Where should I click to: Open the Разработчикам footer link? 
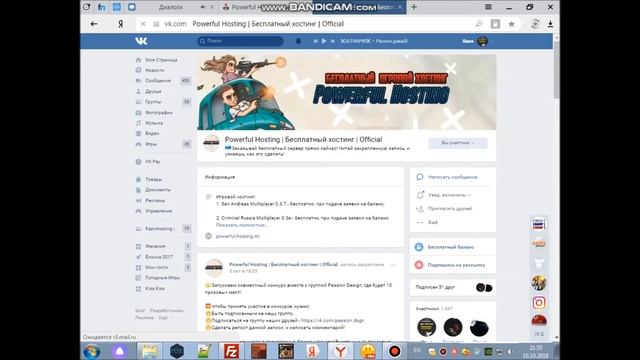[167, 311]
